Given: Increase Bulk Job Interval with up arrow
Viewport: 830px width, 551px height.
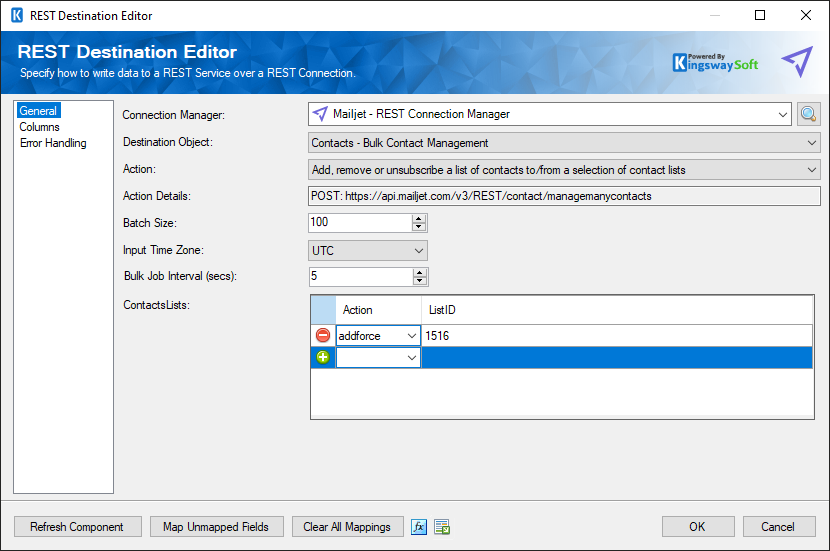Looking at the screenshot, I should 420,273.
